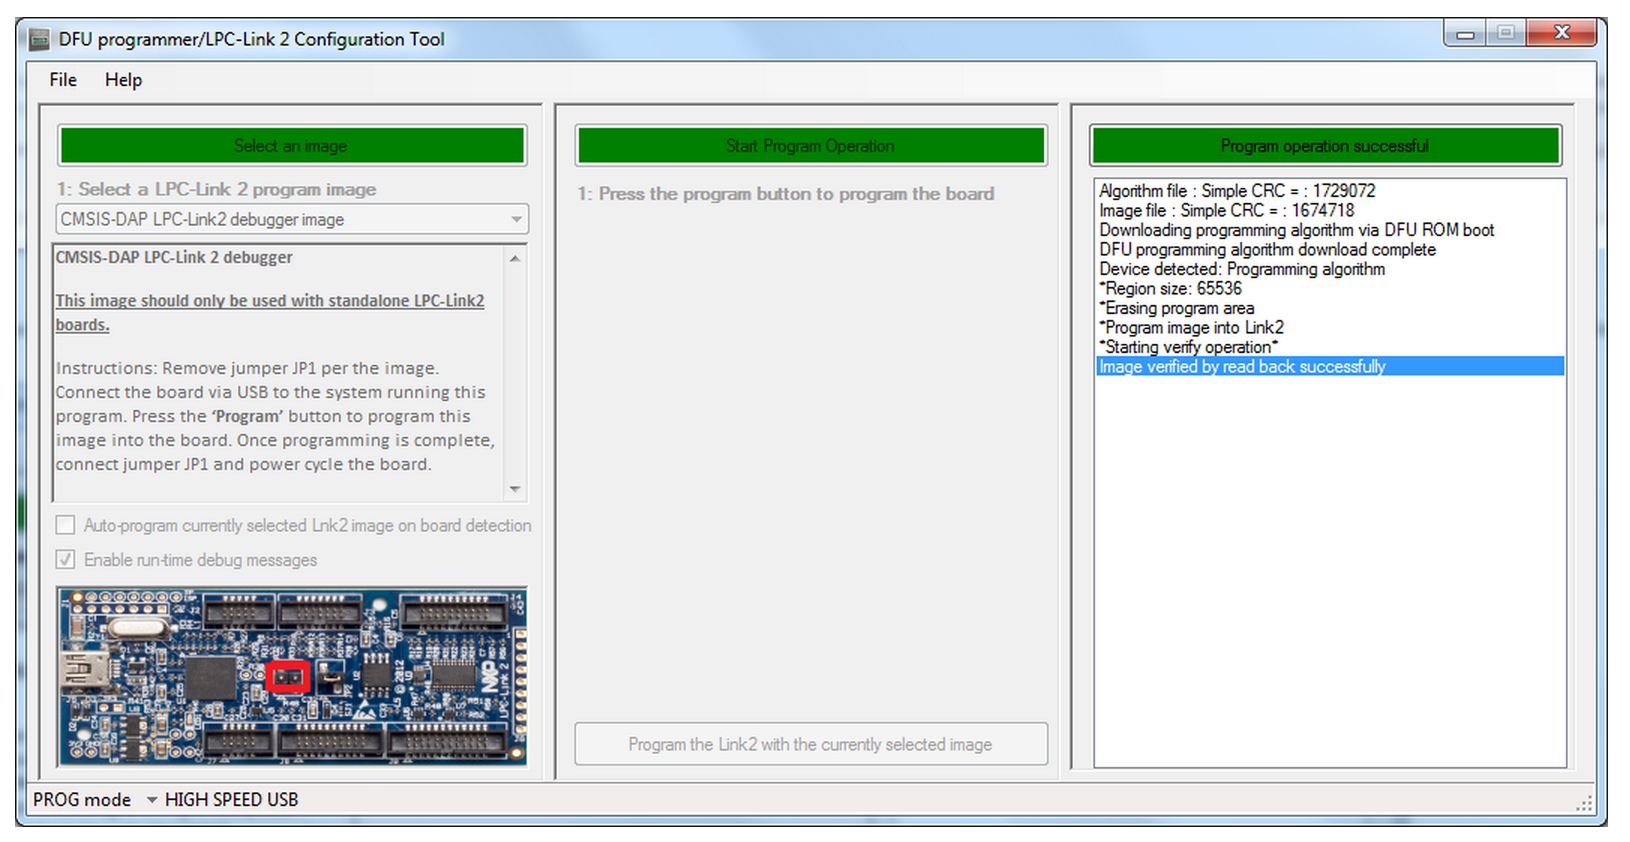Click scroll up arrow in image description box
1630x842 pixels.
tap(515, 258)
